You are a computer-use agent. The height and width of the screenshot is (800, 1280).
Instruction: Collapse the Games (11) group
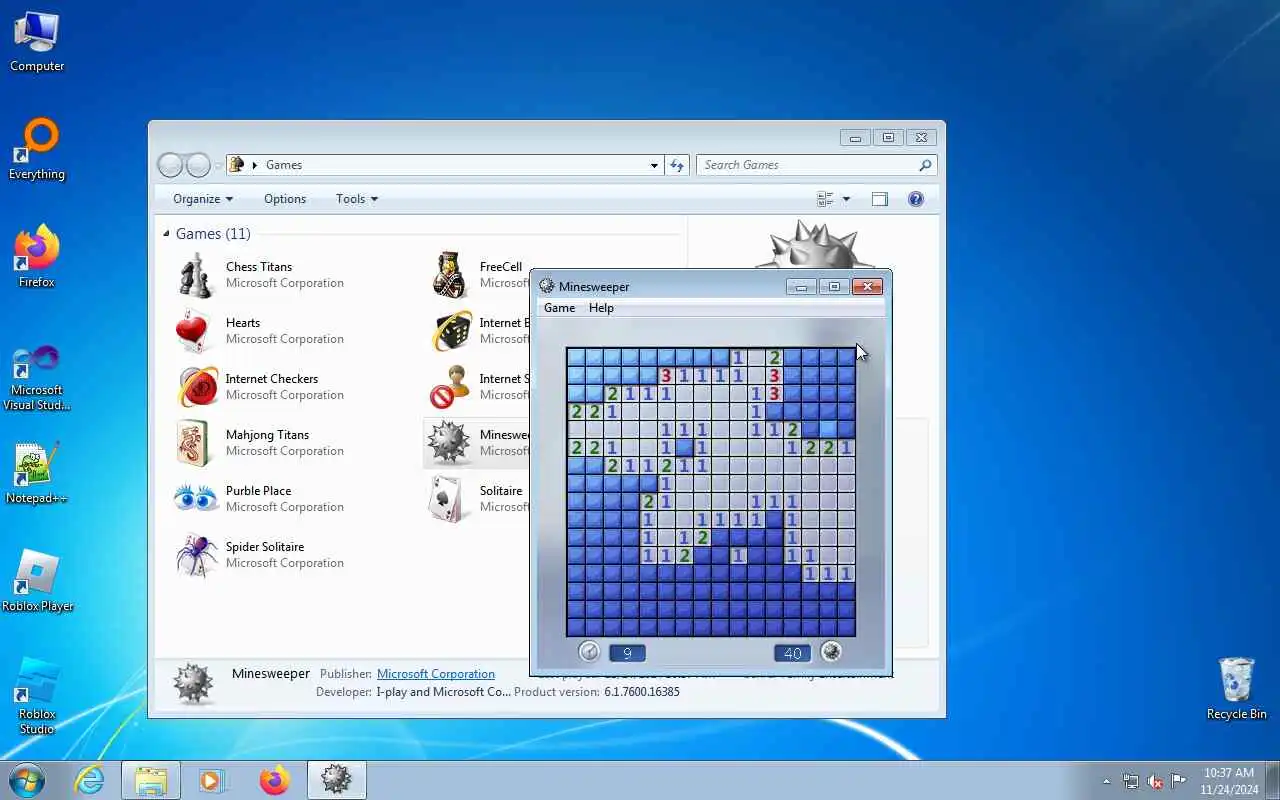(166, 233)
